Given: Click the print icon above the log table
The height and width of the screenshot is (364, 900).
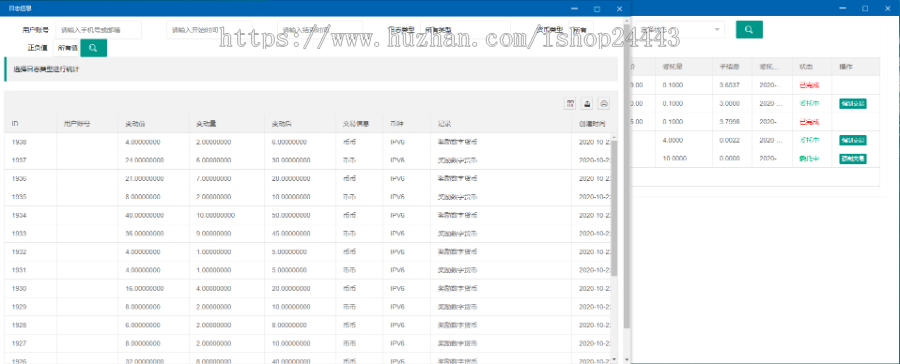Looking at the screenshot, I should 604,103.
